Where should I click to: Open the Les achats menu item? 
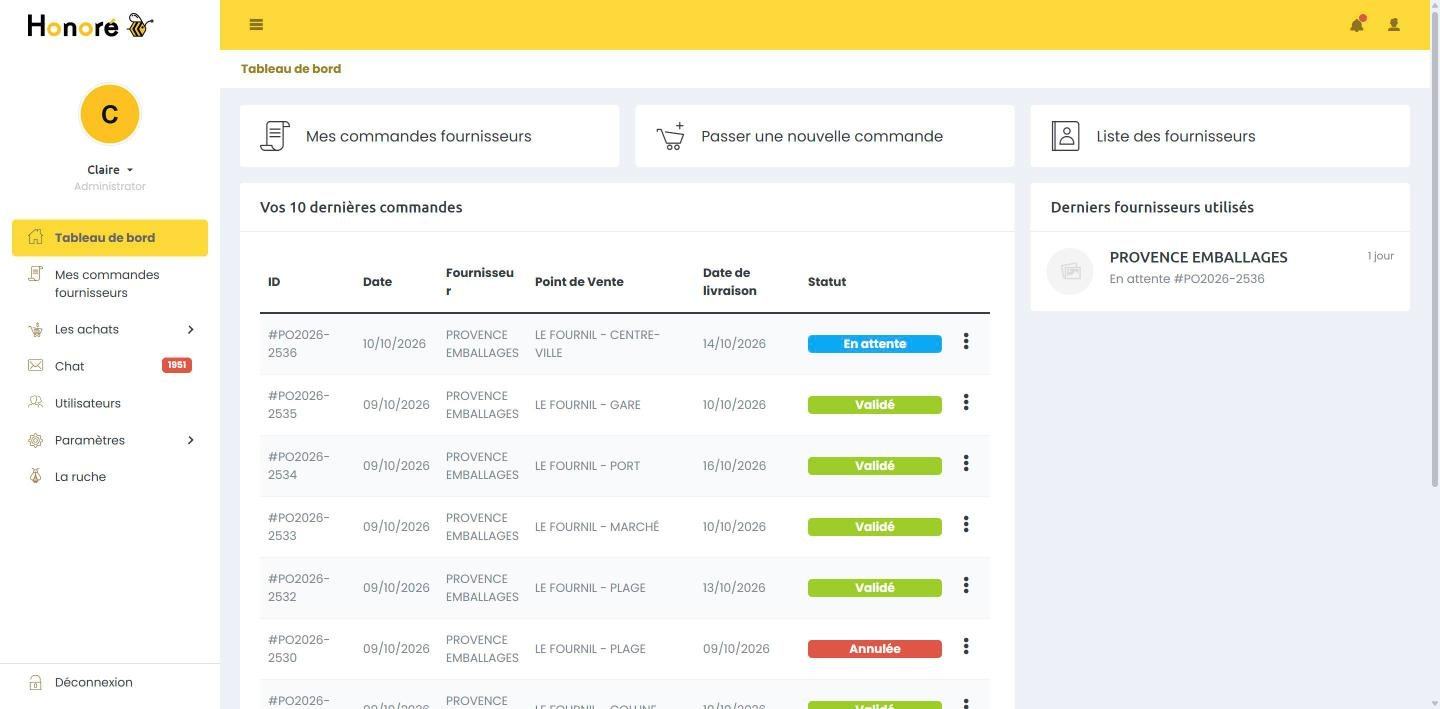coord(110,329)
